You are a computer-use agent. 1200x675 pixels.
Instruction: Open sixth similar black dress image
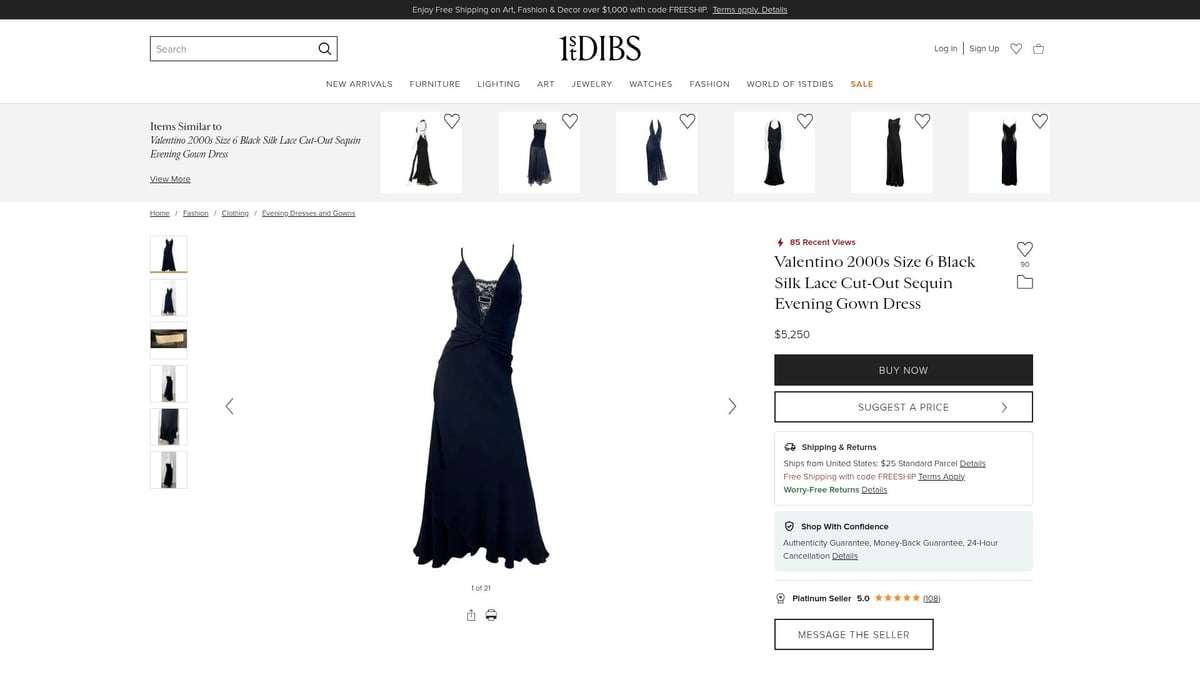(x=1009, y=152)
